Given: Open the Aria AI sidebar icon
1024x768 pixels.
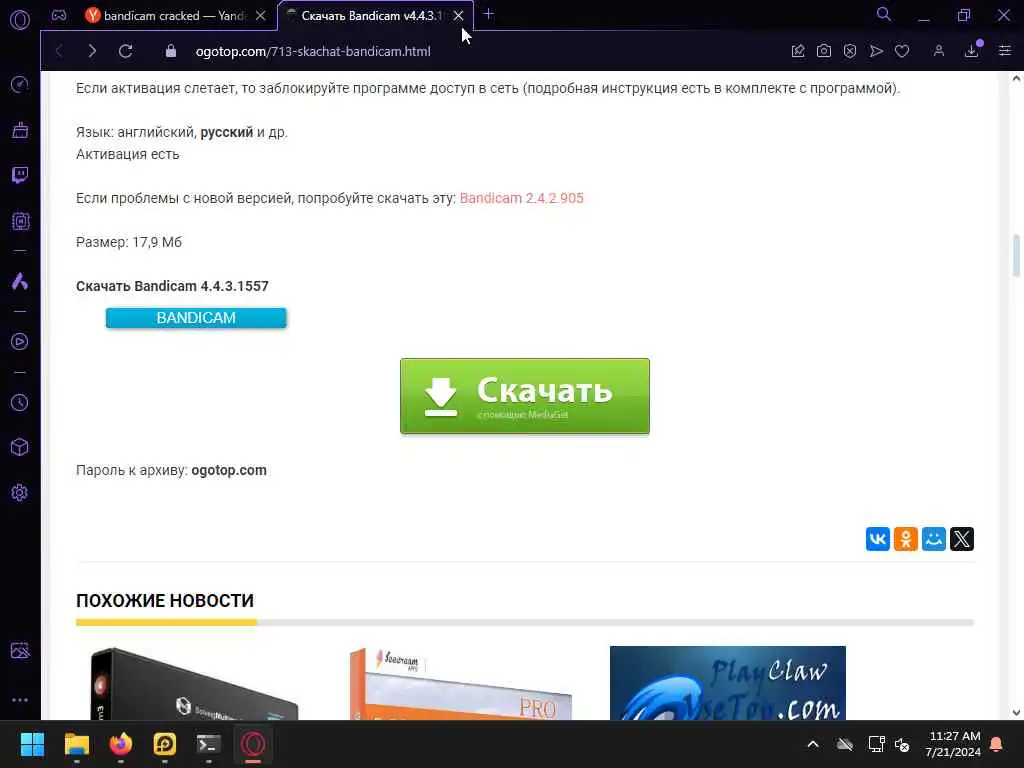Looking at the screenshot, I should pos(20,281).
